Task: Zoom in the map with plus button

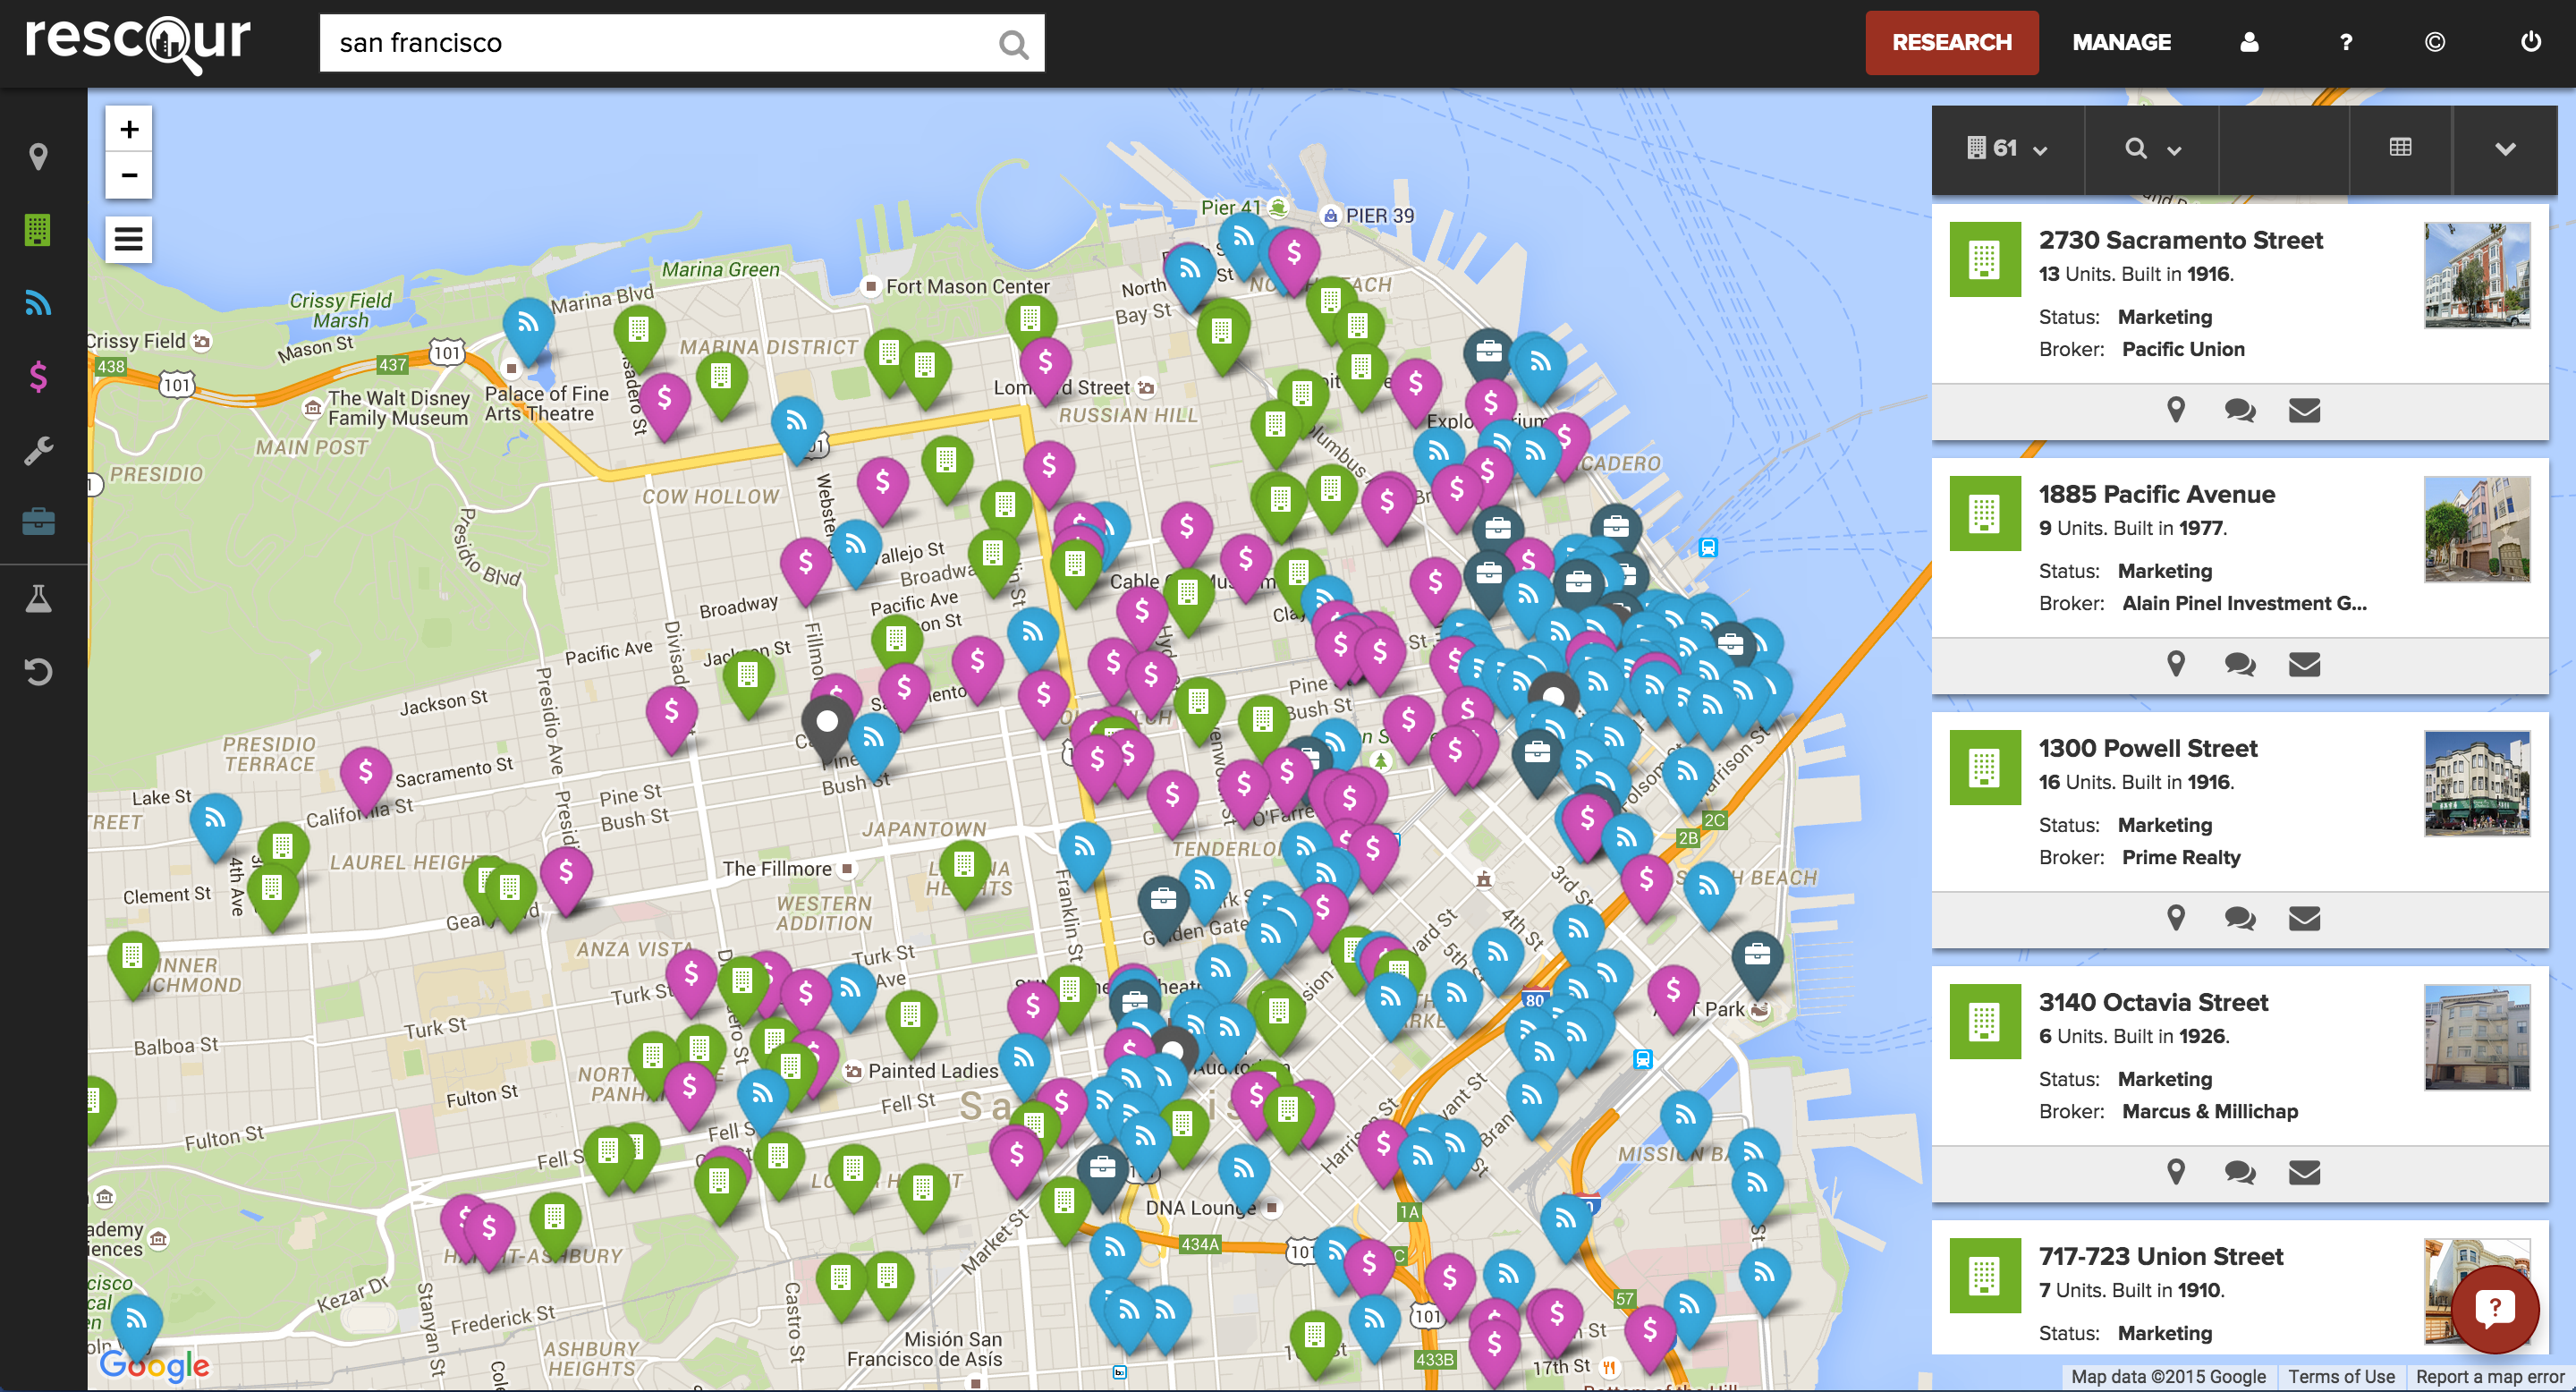Action: [129, 129]
